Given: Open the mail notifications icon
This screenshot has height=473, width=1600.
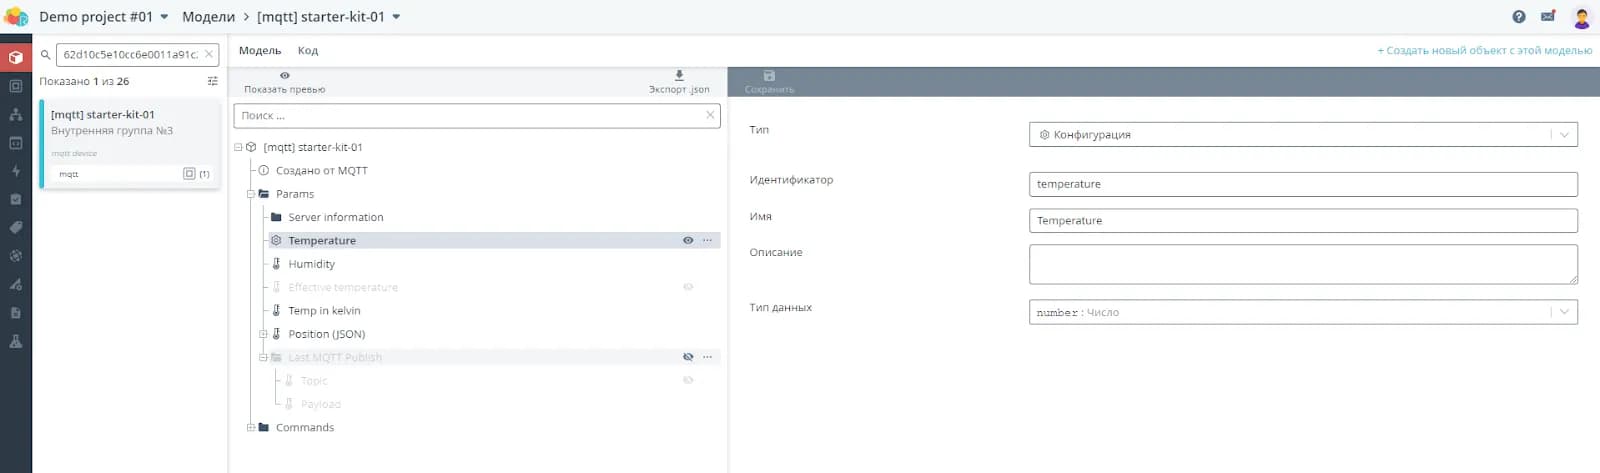Looking at the screenshot, I should click(1548, 16).
